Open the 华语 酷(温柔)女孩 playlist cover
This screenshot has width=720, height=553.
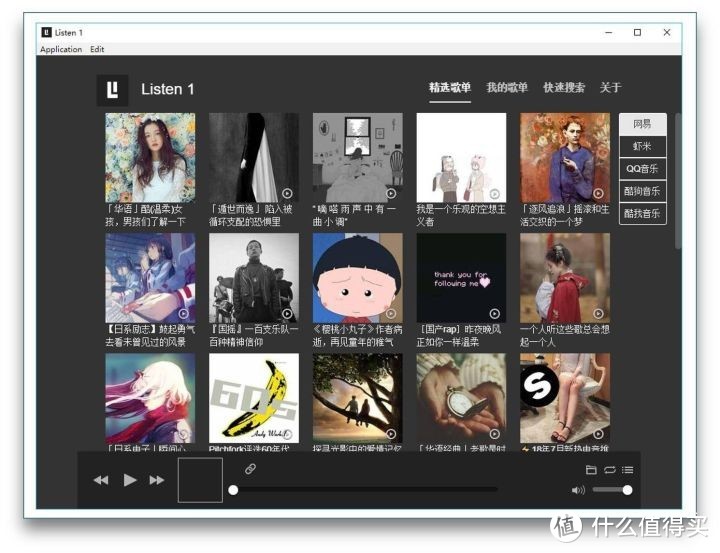tap(150, 158)
